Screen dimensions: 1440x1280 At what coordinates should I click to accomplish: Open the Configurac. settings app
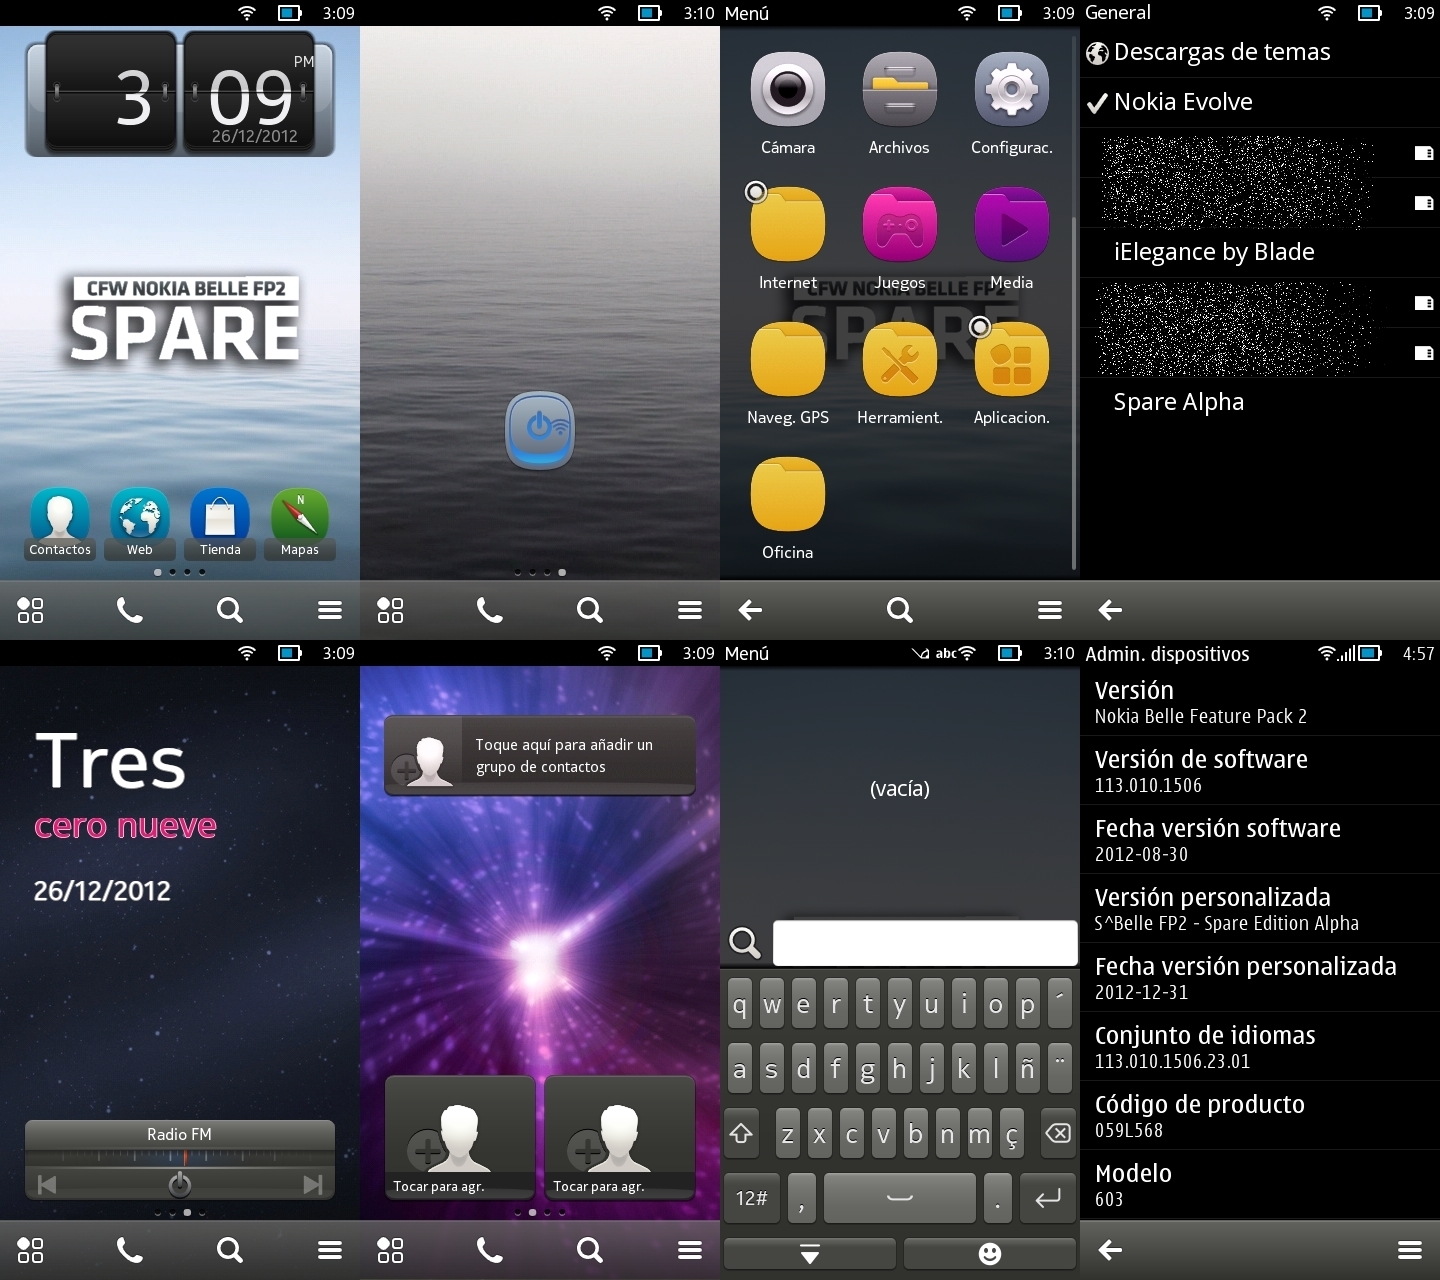pos(1012,105)
